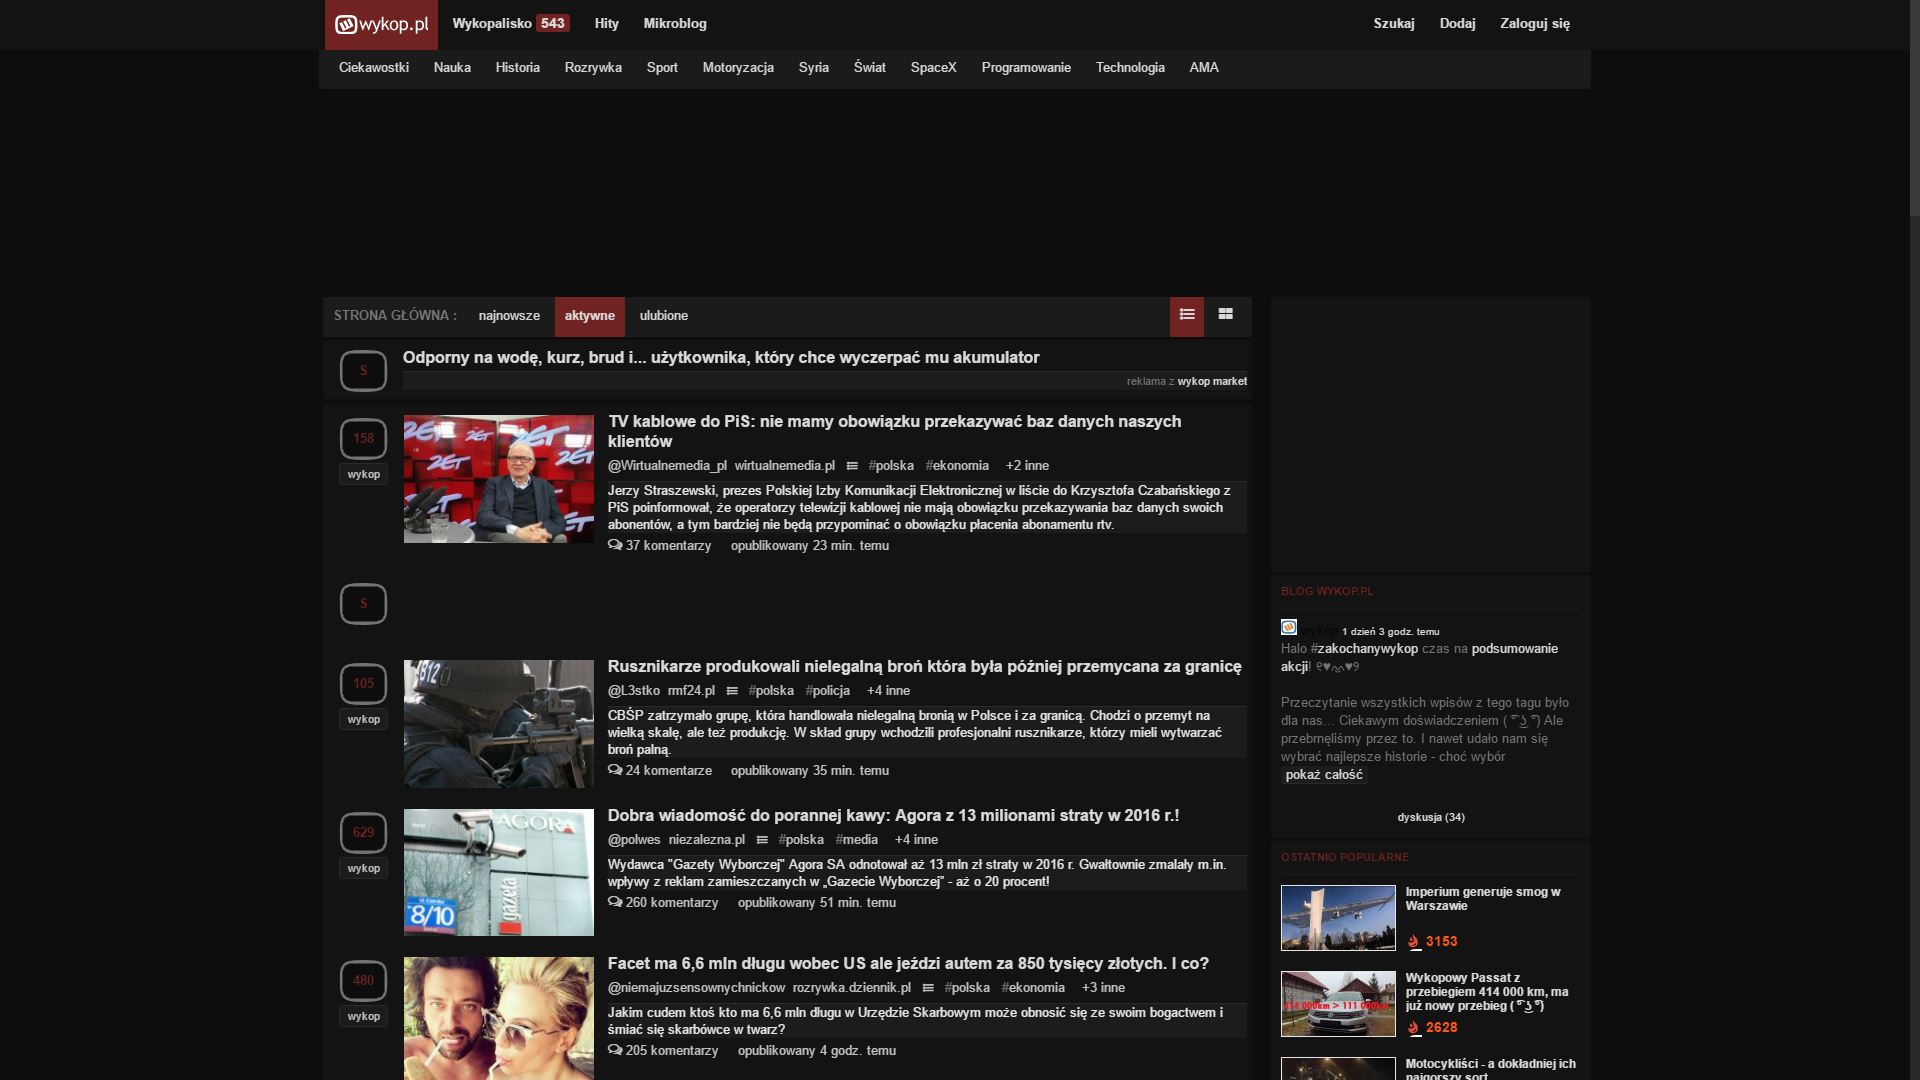Open sponsored Odporny na wodę headline
Viewport: 1920px width, 1080px height.
[x=721, y=358]
